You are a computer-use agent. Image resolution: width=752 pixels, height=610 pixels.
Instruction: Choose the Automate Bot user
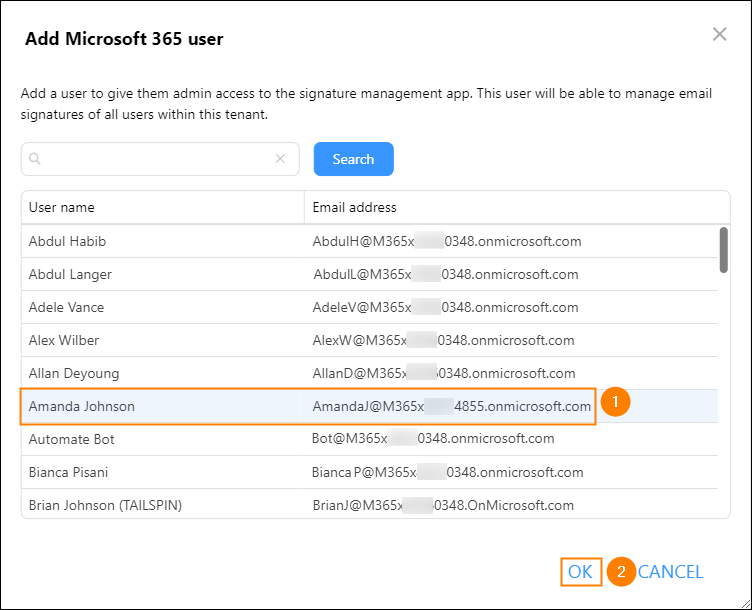coord(369,439)
